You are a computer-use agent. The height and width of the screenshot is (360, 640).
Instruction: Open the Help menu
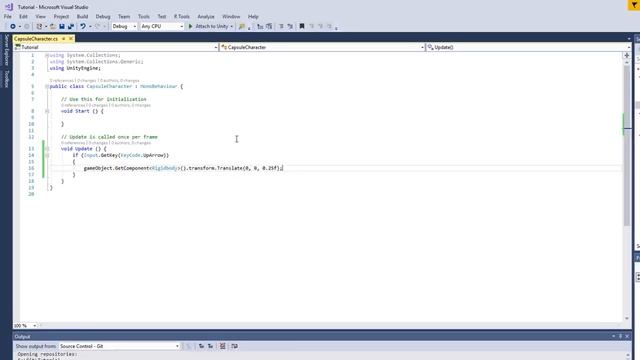tap(253, 17)
